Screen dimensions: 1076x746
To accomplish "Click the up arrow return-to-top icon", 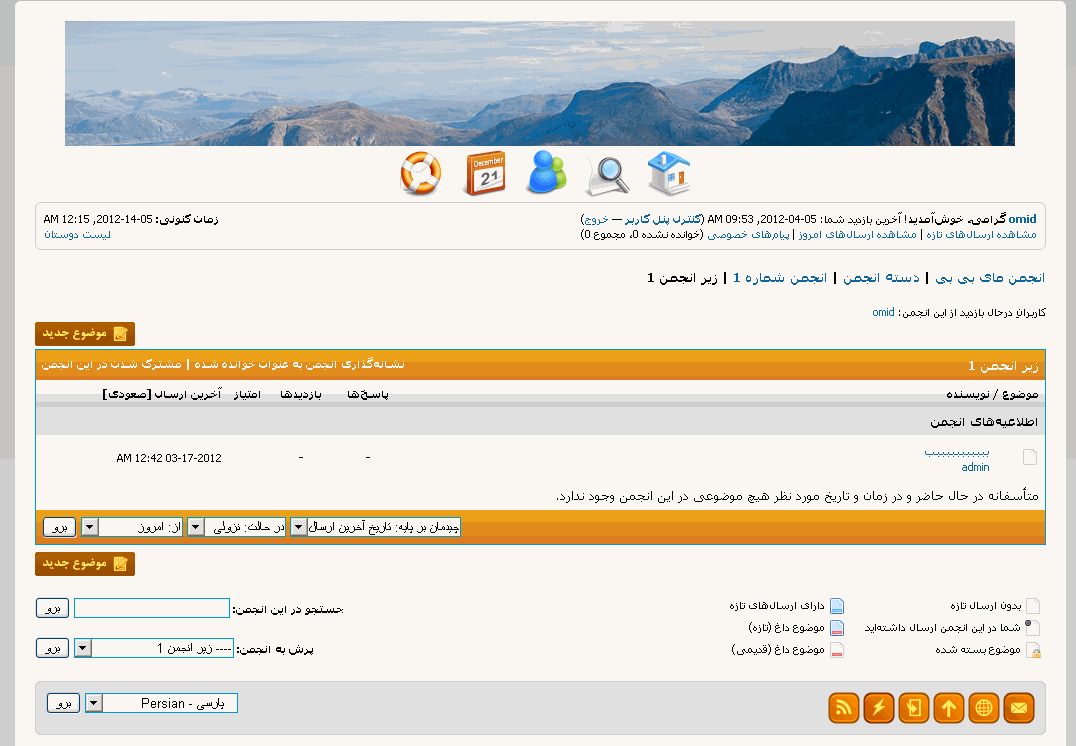I will point(949,708).
